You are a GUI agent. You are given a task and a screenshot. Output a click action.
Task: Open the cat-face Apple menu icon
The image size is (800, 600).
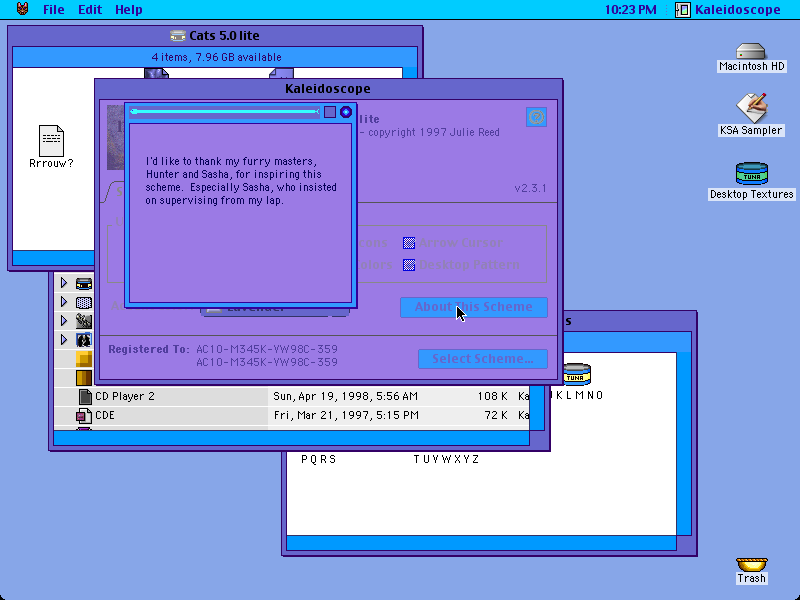click(22, 9)
